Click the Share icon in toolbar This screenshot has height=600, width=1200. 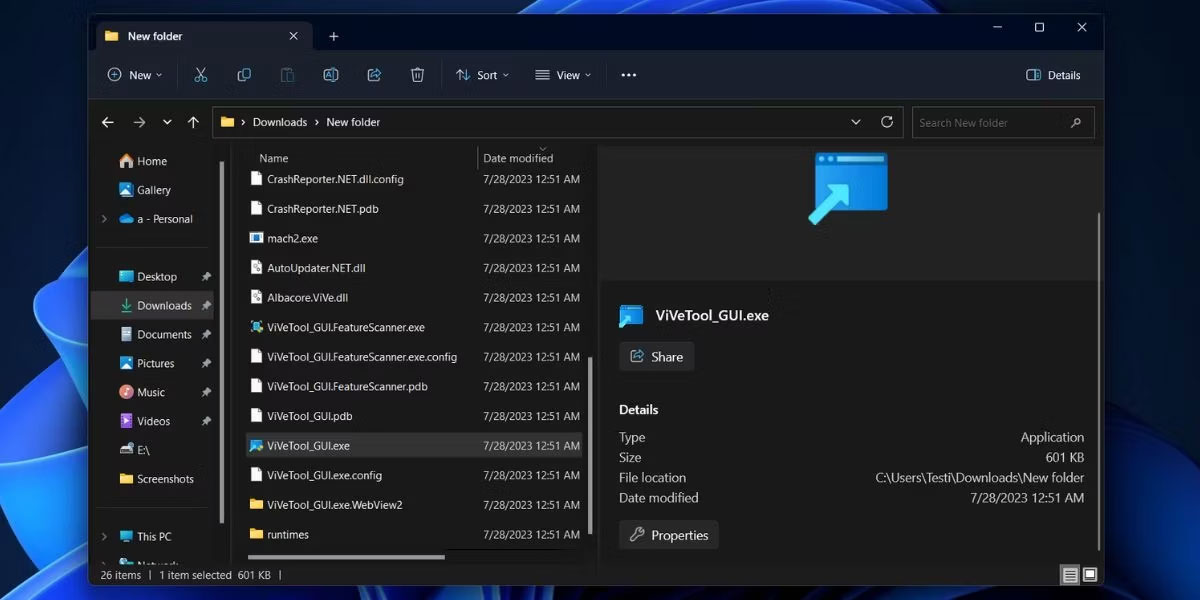click(375, 75)
